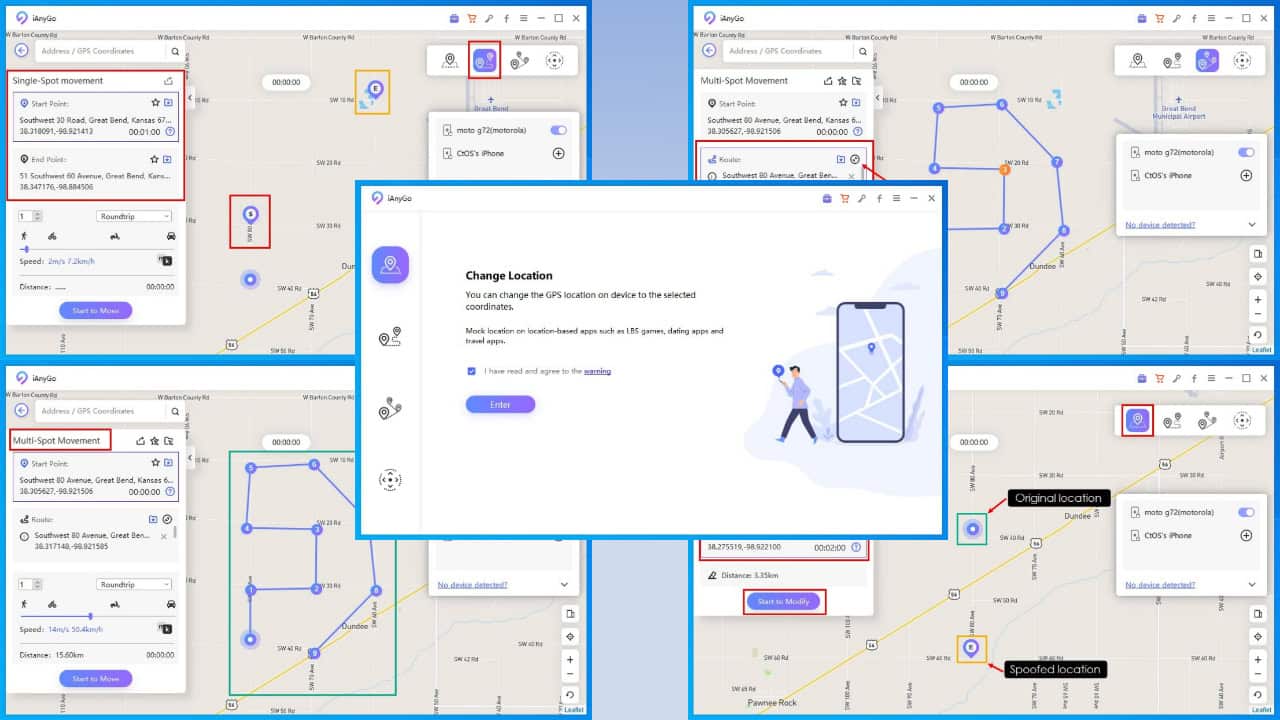Collapse the side panel in upper-right Multi-Spot window
This screenshot has height=720, width=1280.
878,97
